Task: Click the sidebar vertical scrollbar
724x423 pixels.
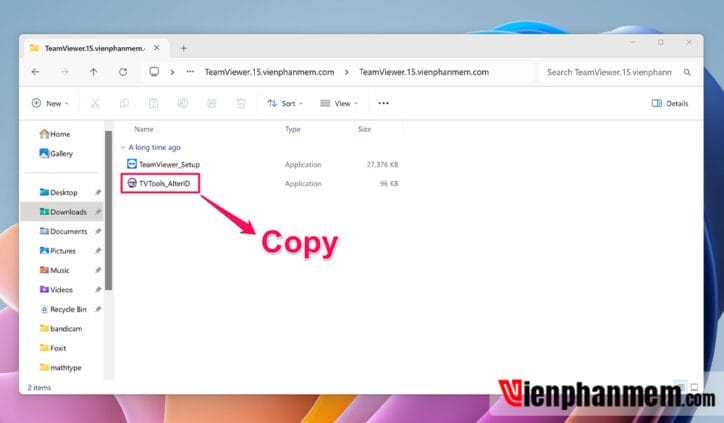Action: click(x=109, y=211)
